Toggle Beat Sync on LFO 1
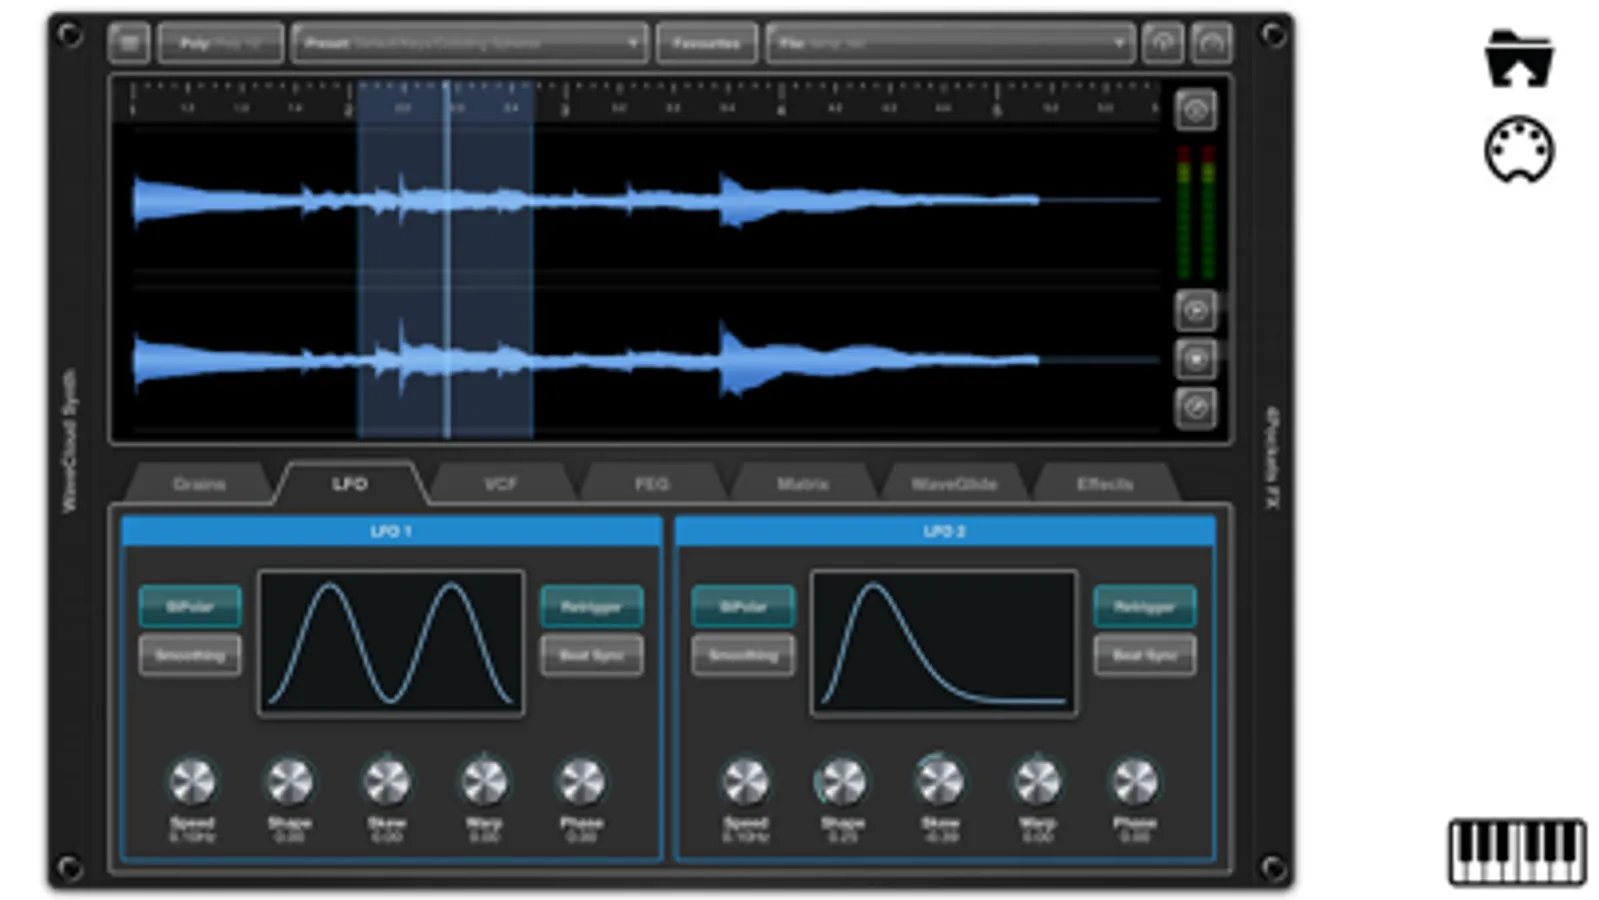Viewport: 1599px width, 900px height. [592, 656]
